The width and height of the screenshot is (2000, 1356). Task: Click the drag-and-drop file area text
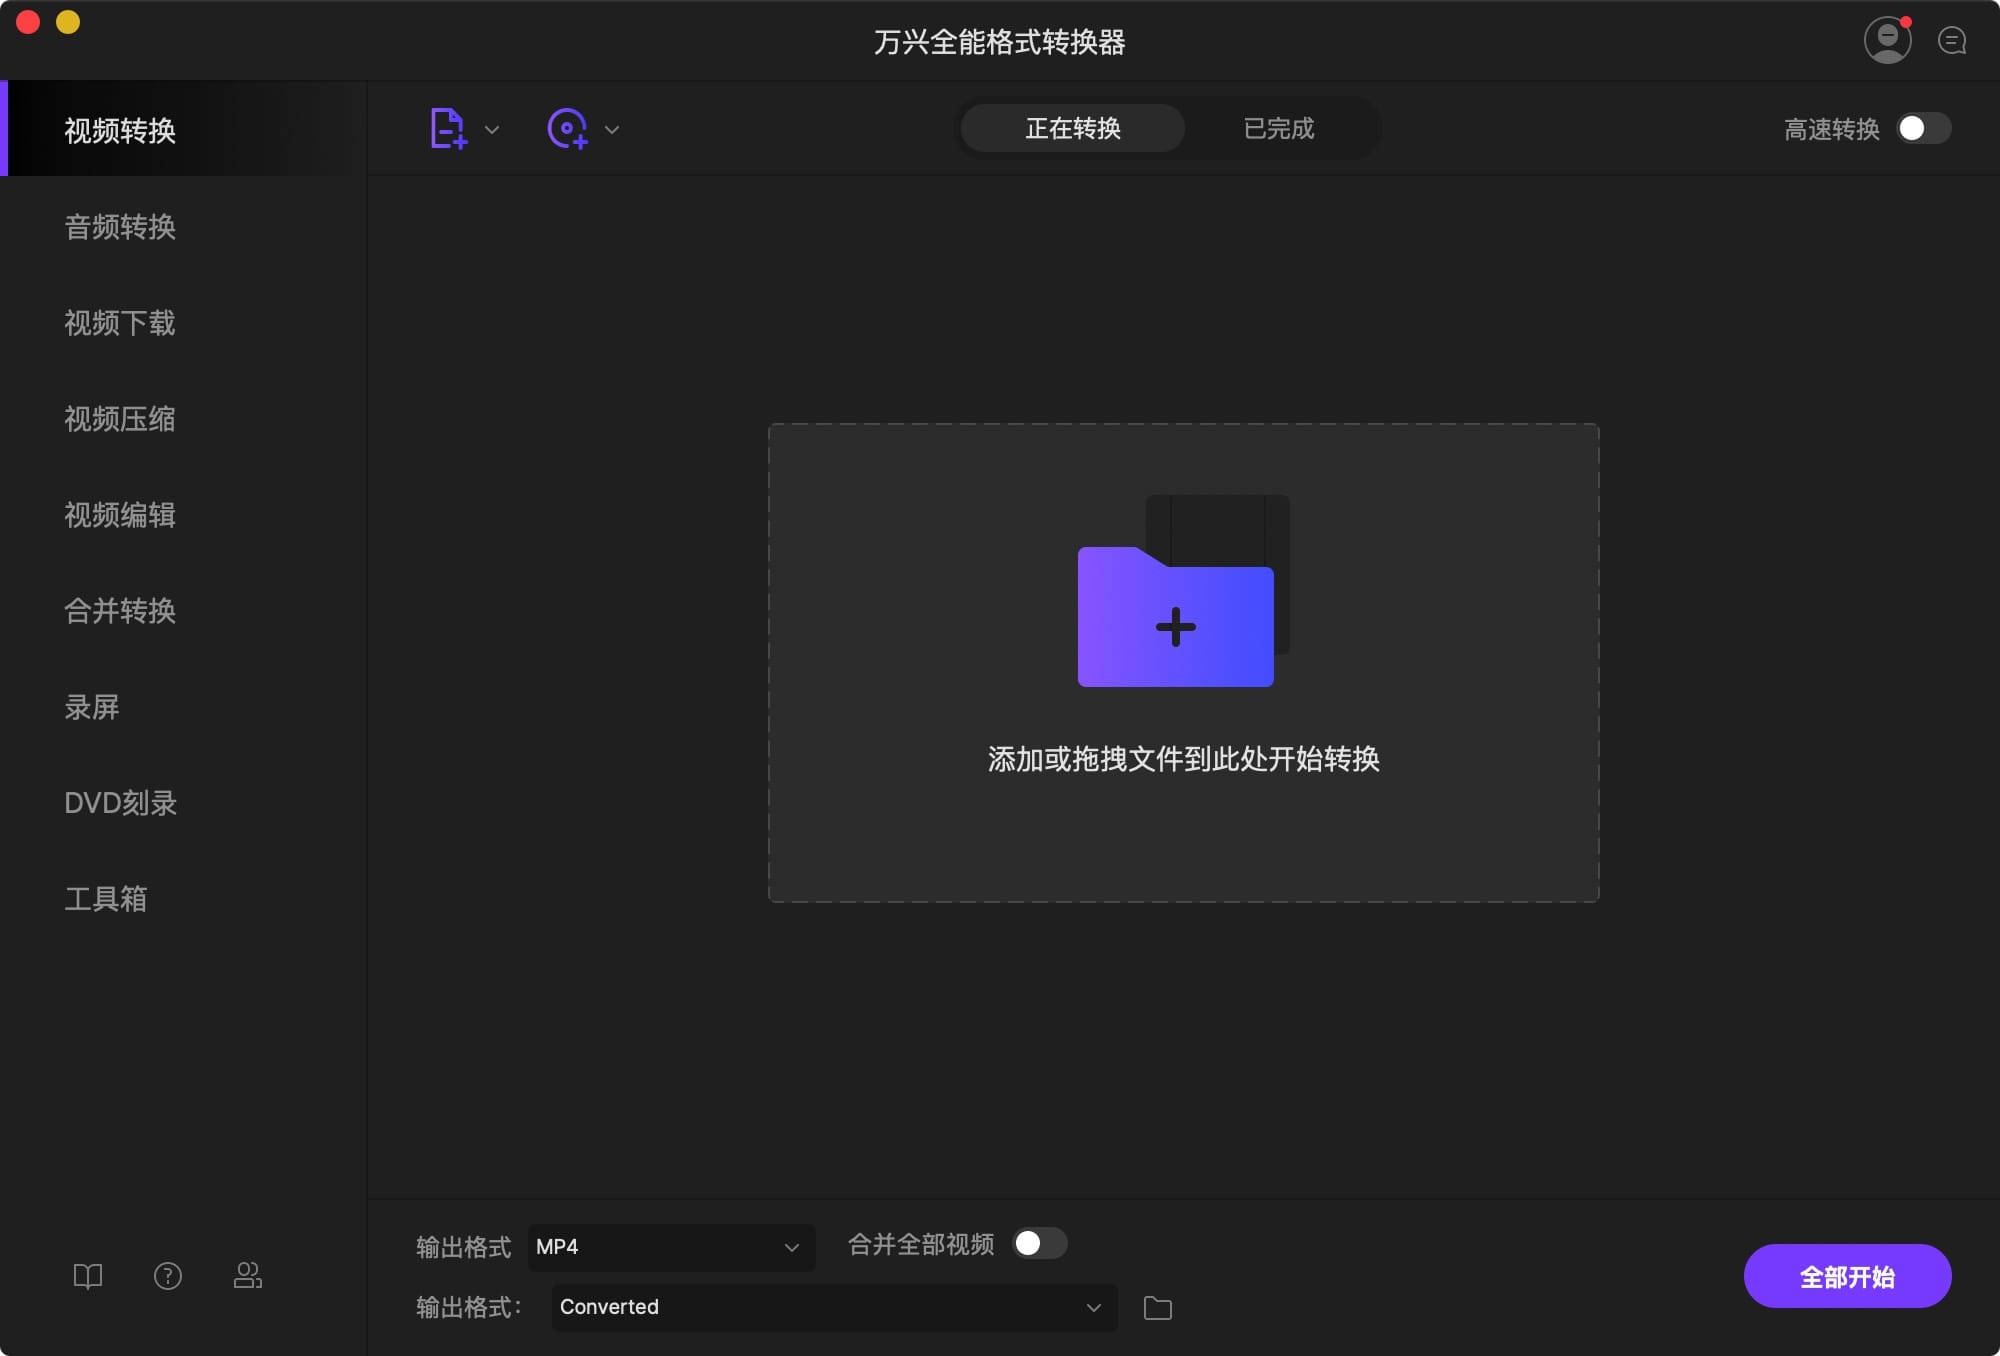(1183, 759)
